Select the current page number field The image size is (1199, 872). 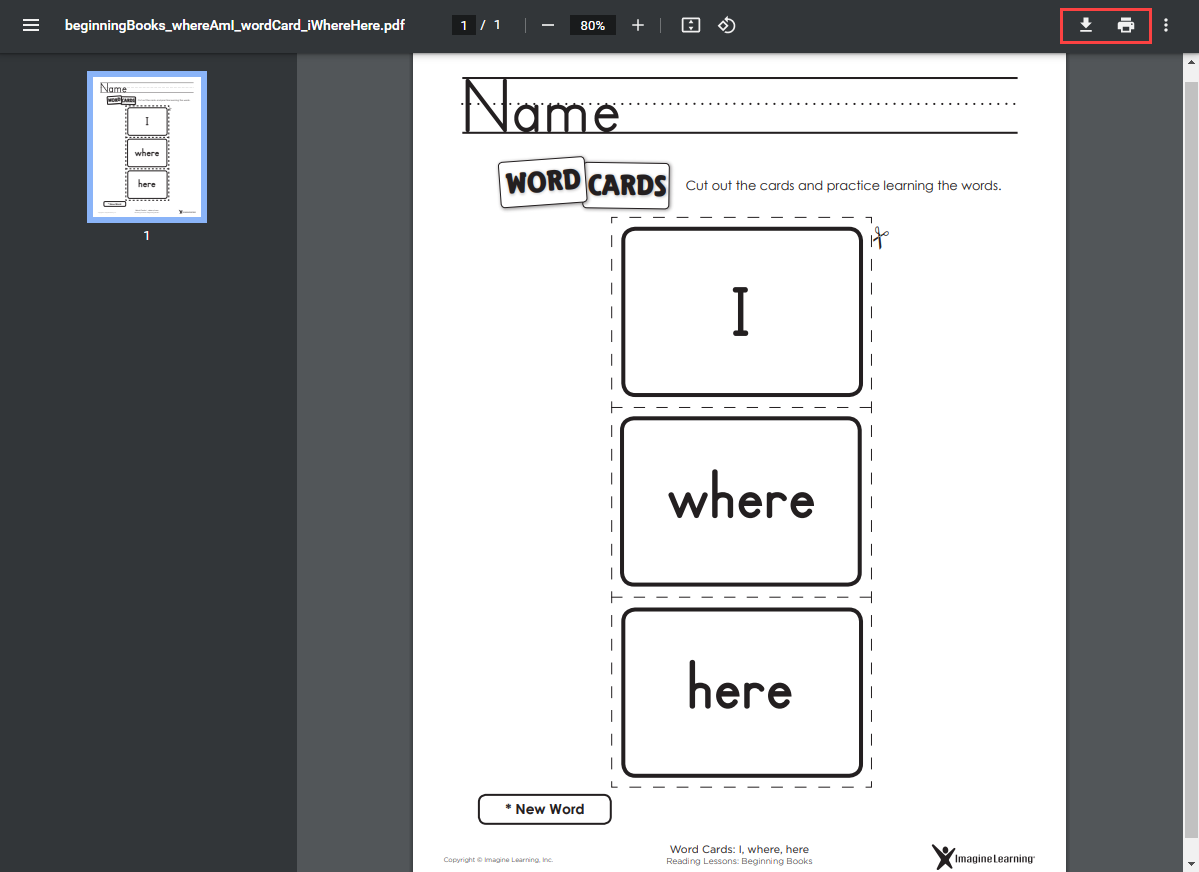click(464, 25)
